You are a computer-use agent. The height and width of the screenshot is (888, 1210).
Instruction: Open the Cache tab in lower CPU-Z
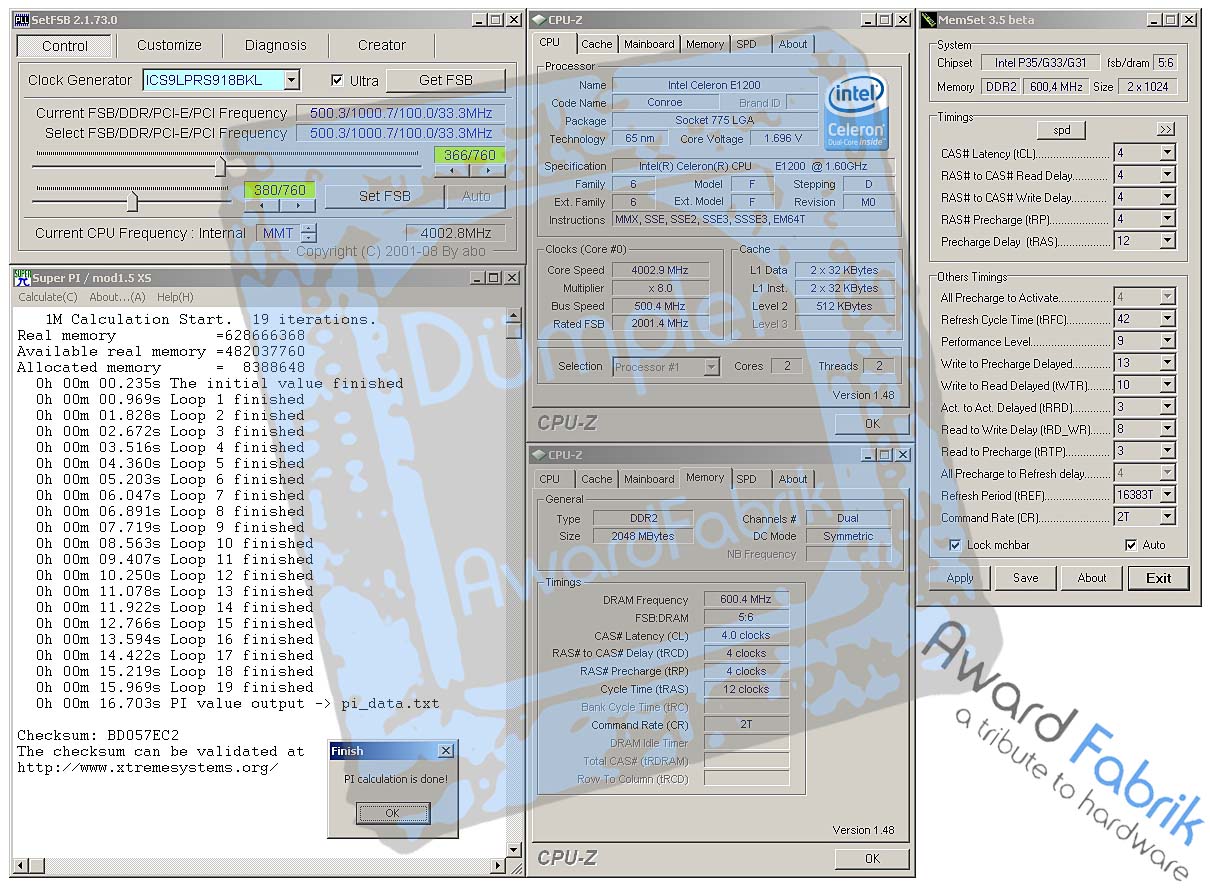(x=597, y=479)
